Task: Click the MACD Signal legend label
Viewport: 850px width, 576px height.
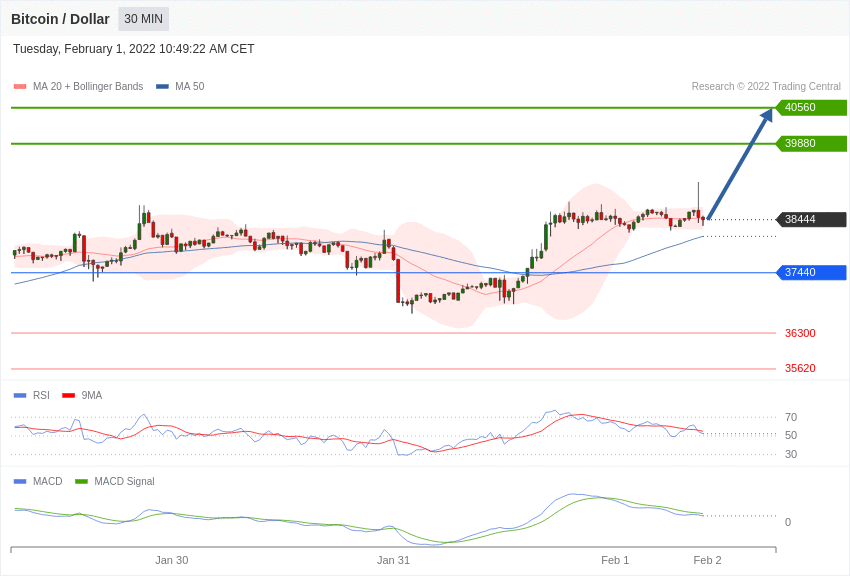Action: pyautogui.click(x=124, y=481)
